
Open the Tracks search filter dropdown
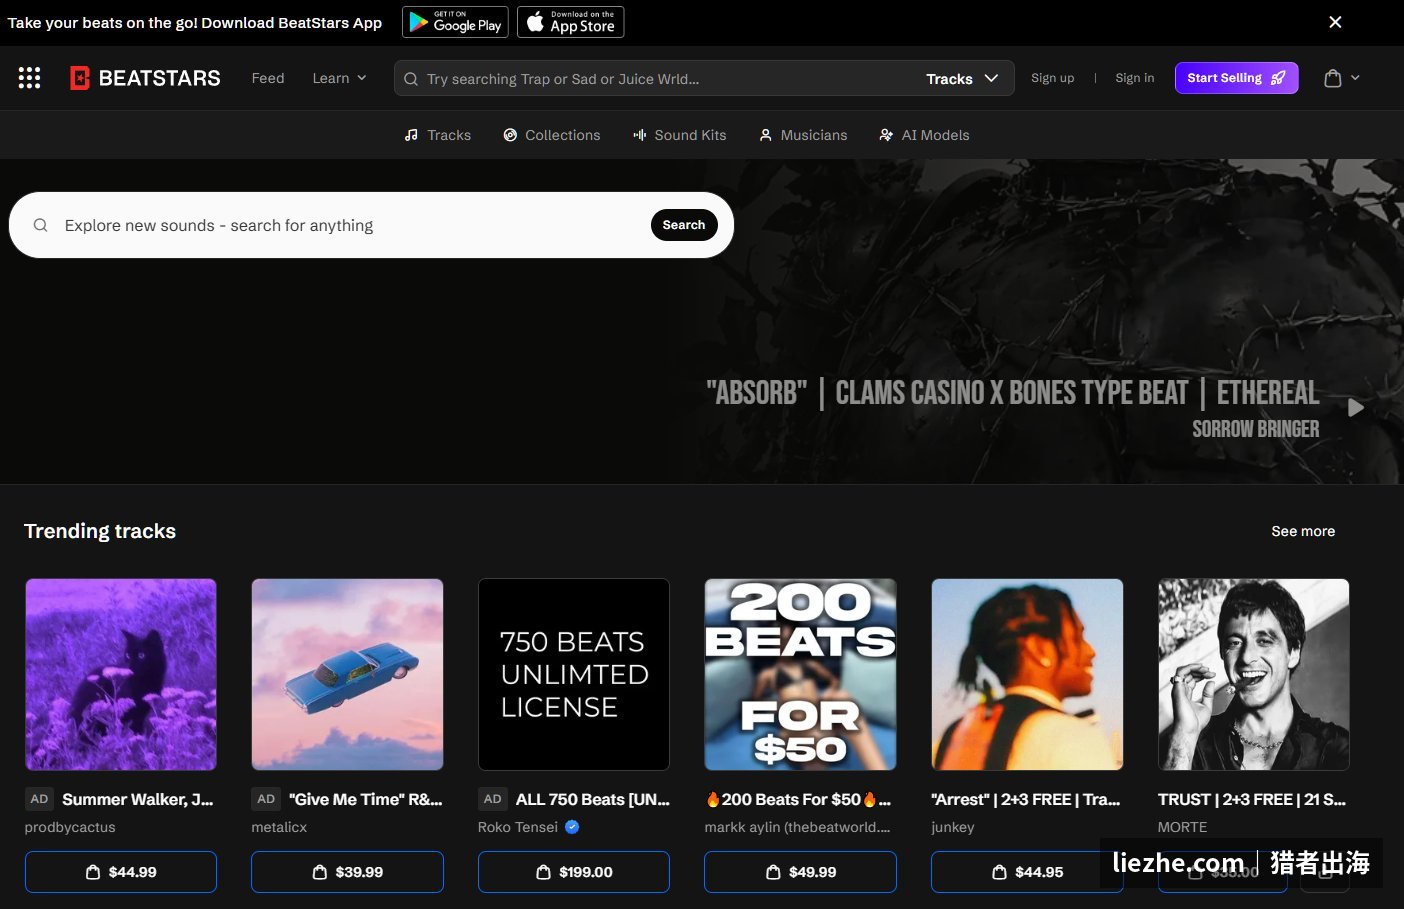point(962,79)
